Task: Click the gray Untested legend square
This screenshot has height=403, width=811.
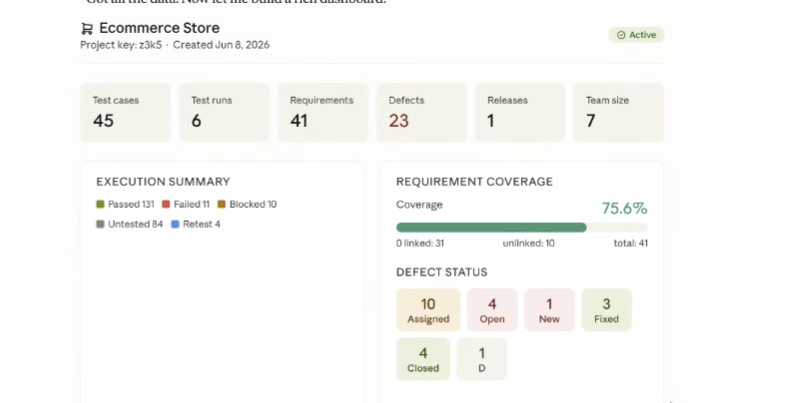Action: (x=100, y=224)
